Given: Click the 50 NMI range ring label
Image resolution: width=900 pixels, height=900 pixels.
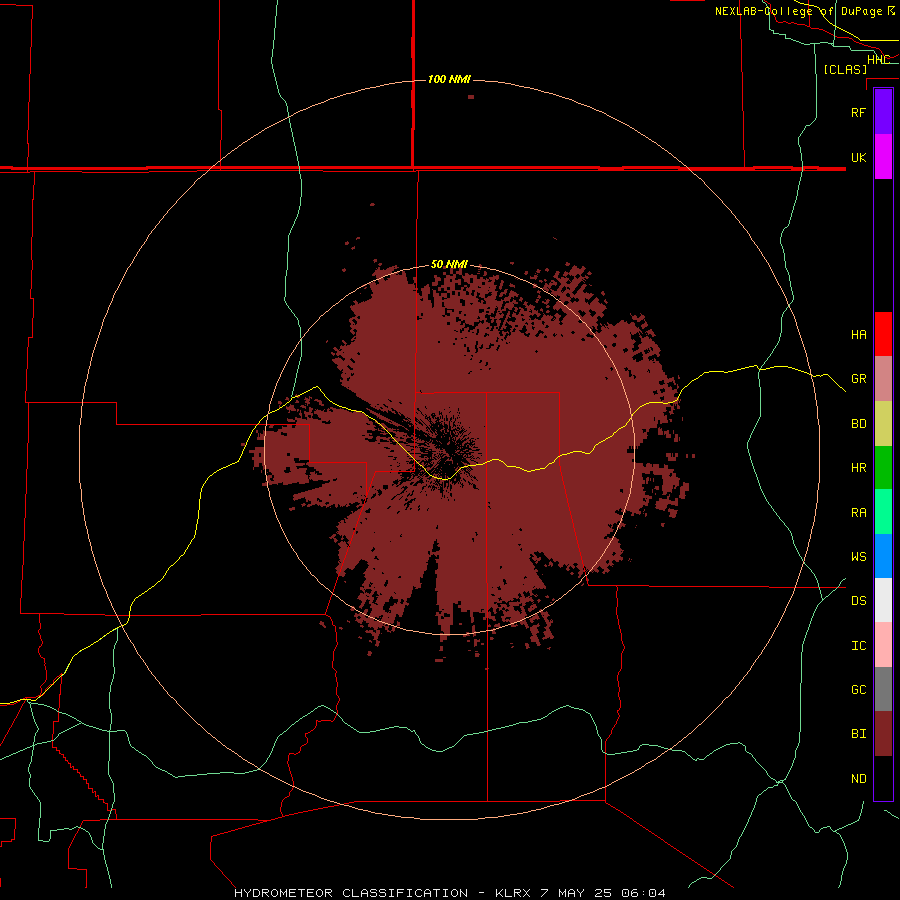Looking at the screenshot, I should 449,264.
